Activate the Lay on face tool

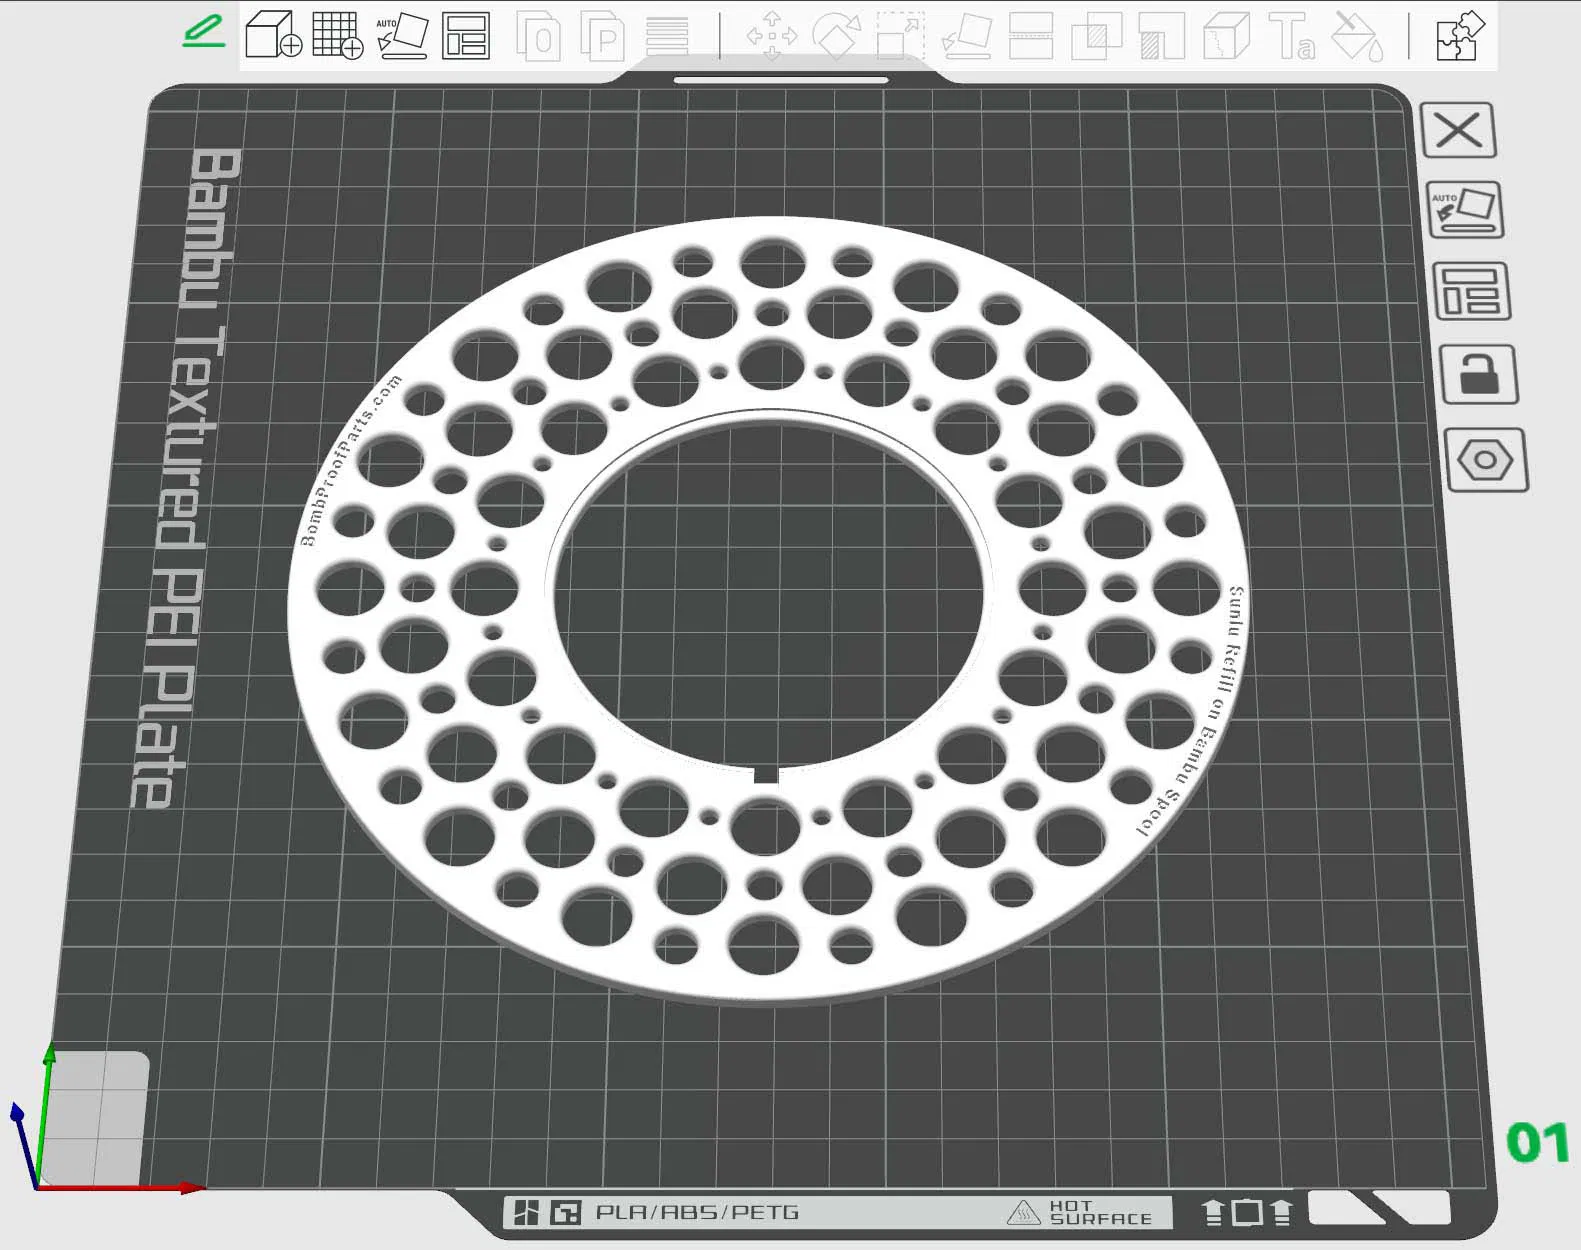click(966, 36)
